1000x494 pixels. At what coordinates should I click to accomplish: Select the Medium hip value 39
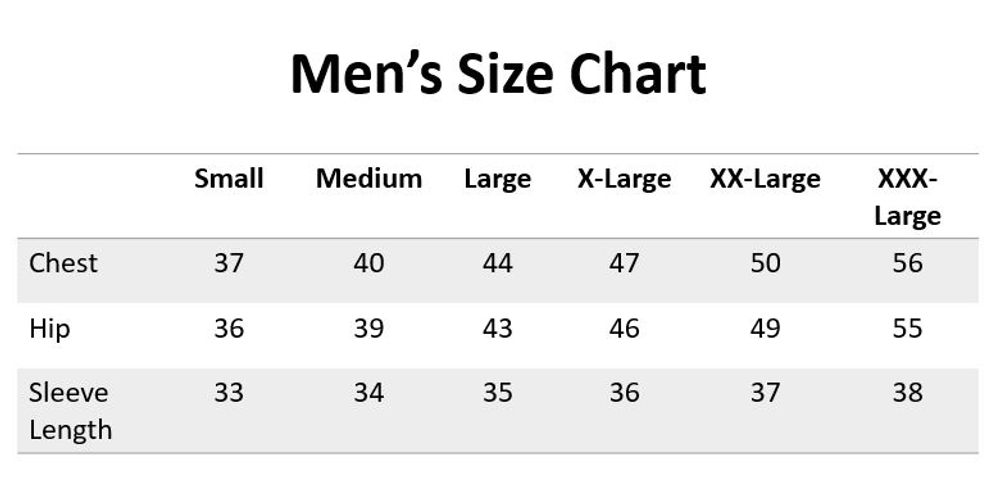[x=369, y=328]
